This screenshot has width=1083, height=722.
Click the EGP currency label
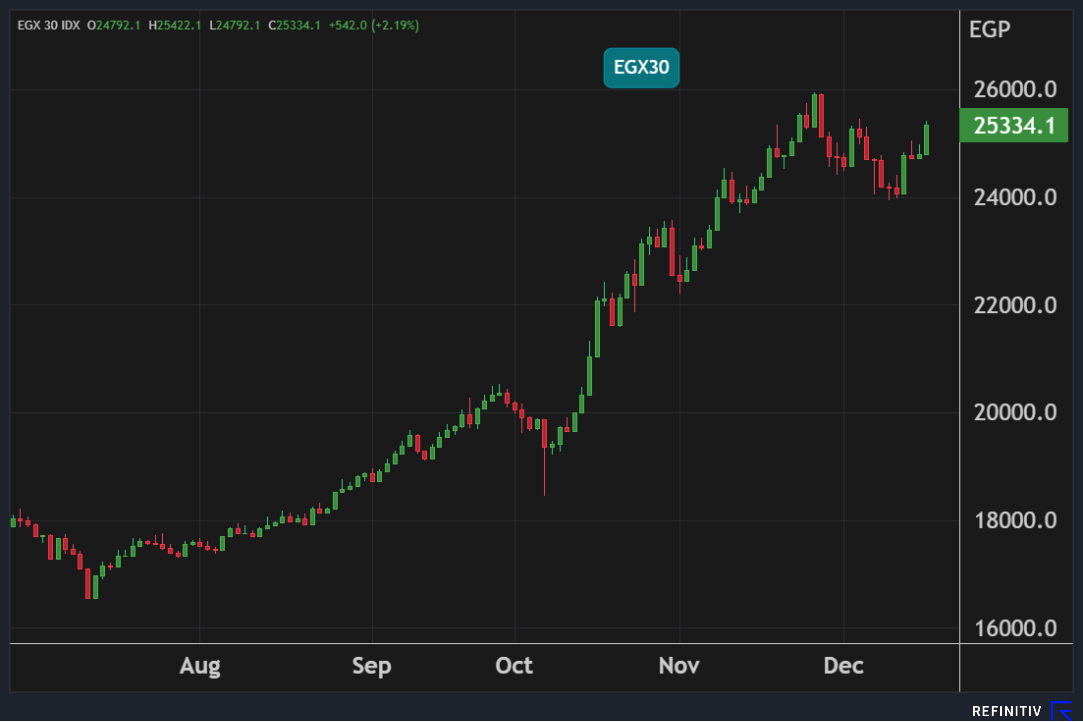[989, 29]
